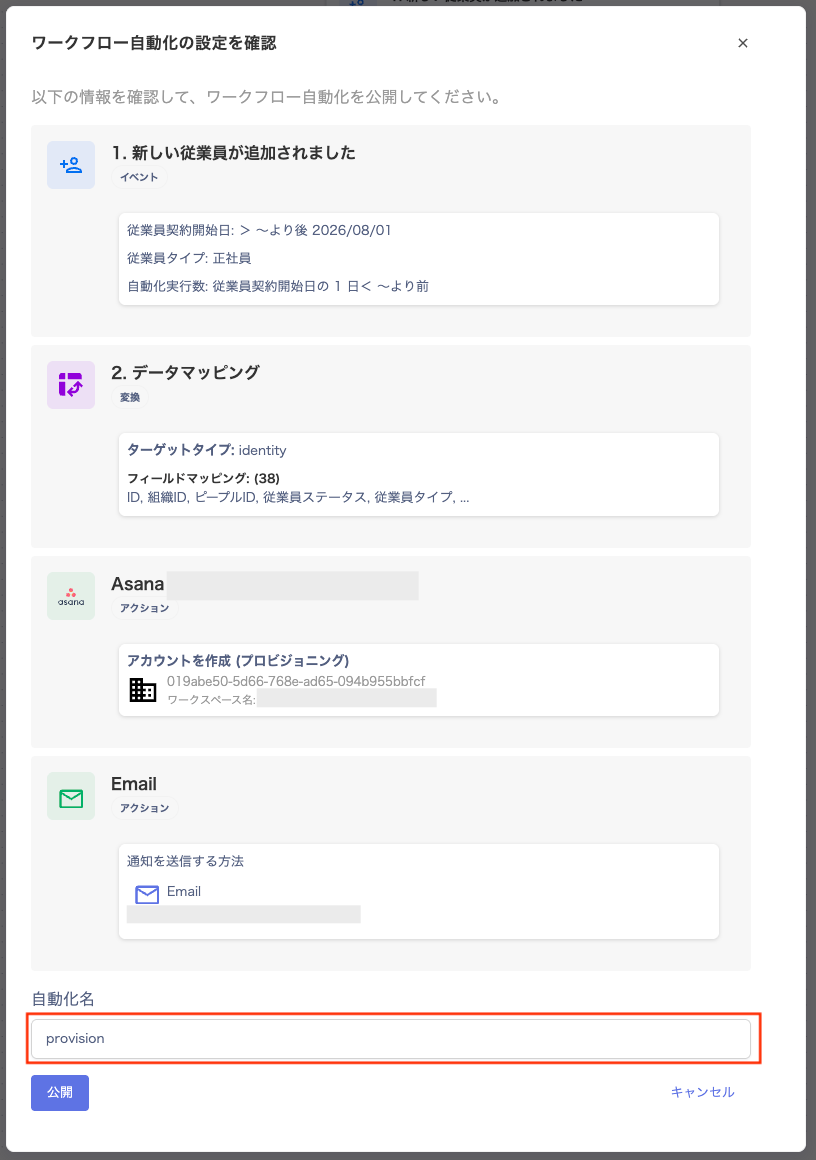
Task: Click the アクション tag under Asana
Action: click(145, 608)
